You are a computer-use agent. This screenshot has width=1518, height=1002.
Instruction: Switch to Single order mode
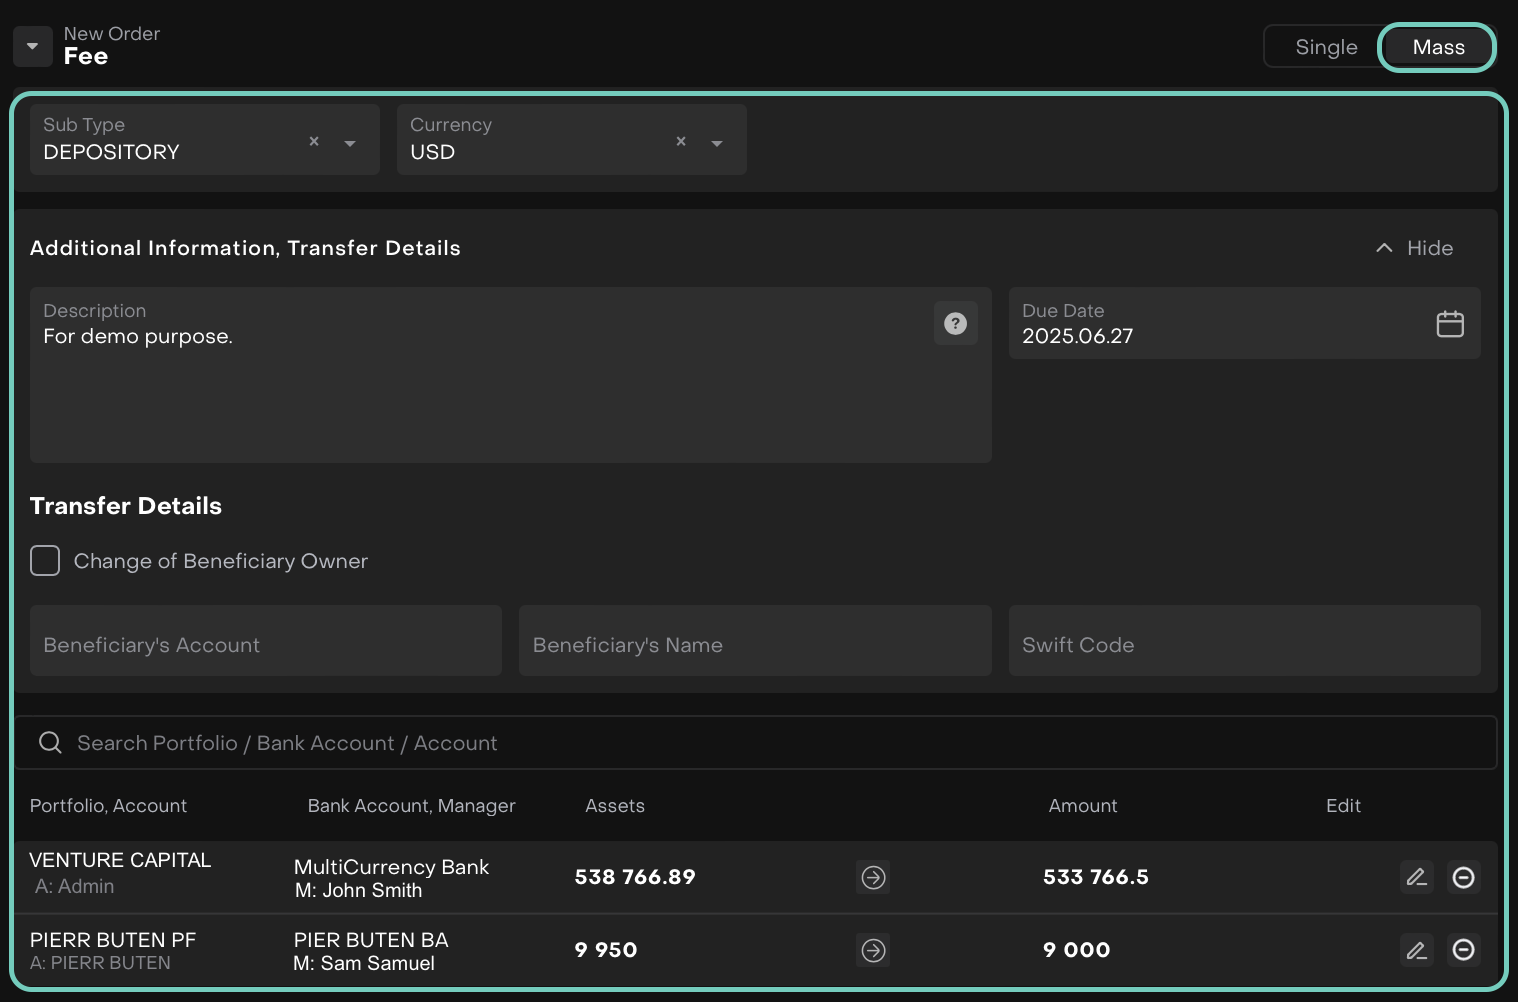coord(1325,47)
